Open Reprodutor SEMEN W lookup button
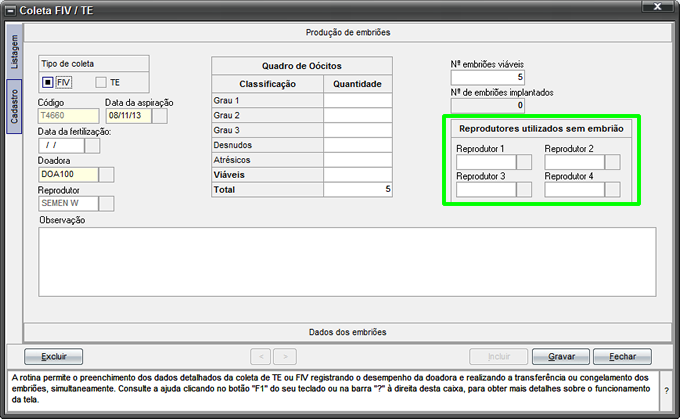680x419 pixels. pos(107,203)
